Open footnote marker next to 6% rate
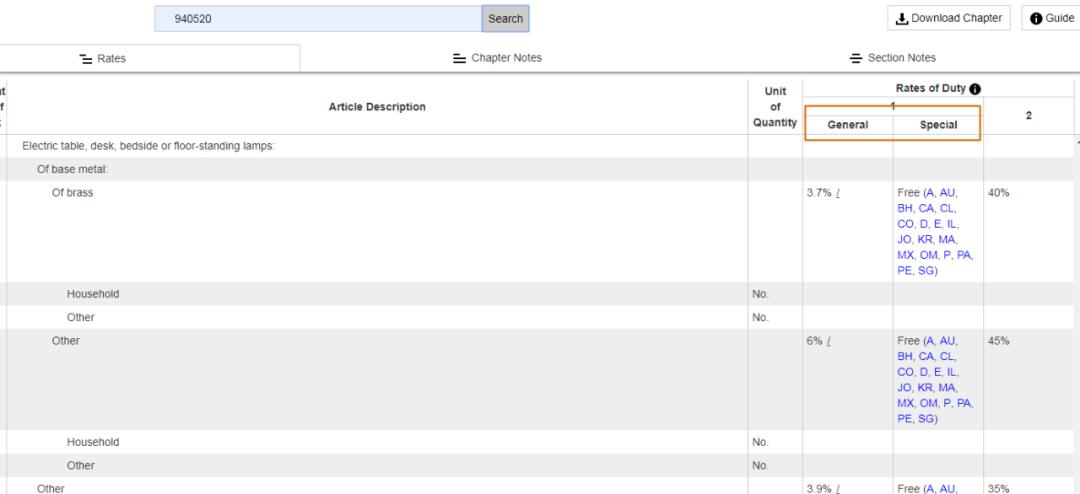The image size is (1080, 494). coord(832,341)
